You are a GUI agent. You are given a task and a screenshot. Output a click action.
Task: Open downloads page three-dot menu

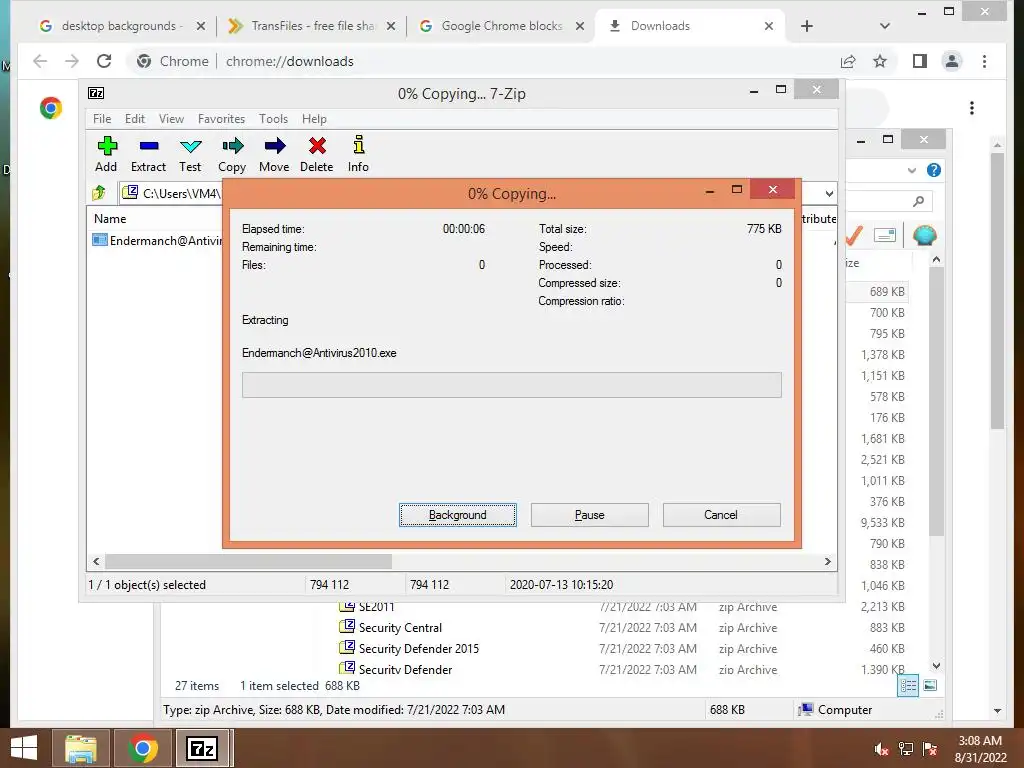point(972,108)
